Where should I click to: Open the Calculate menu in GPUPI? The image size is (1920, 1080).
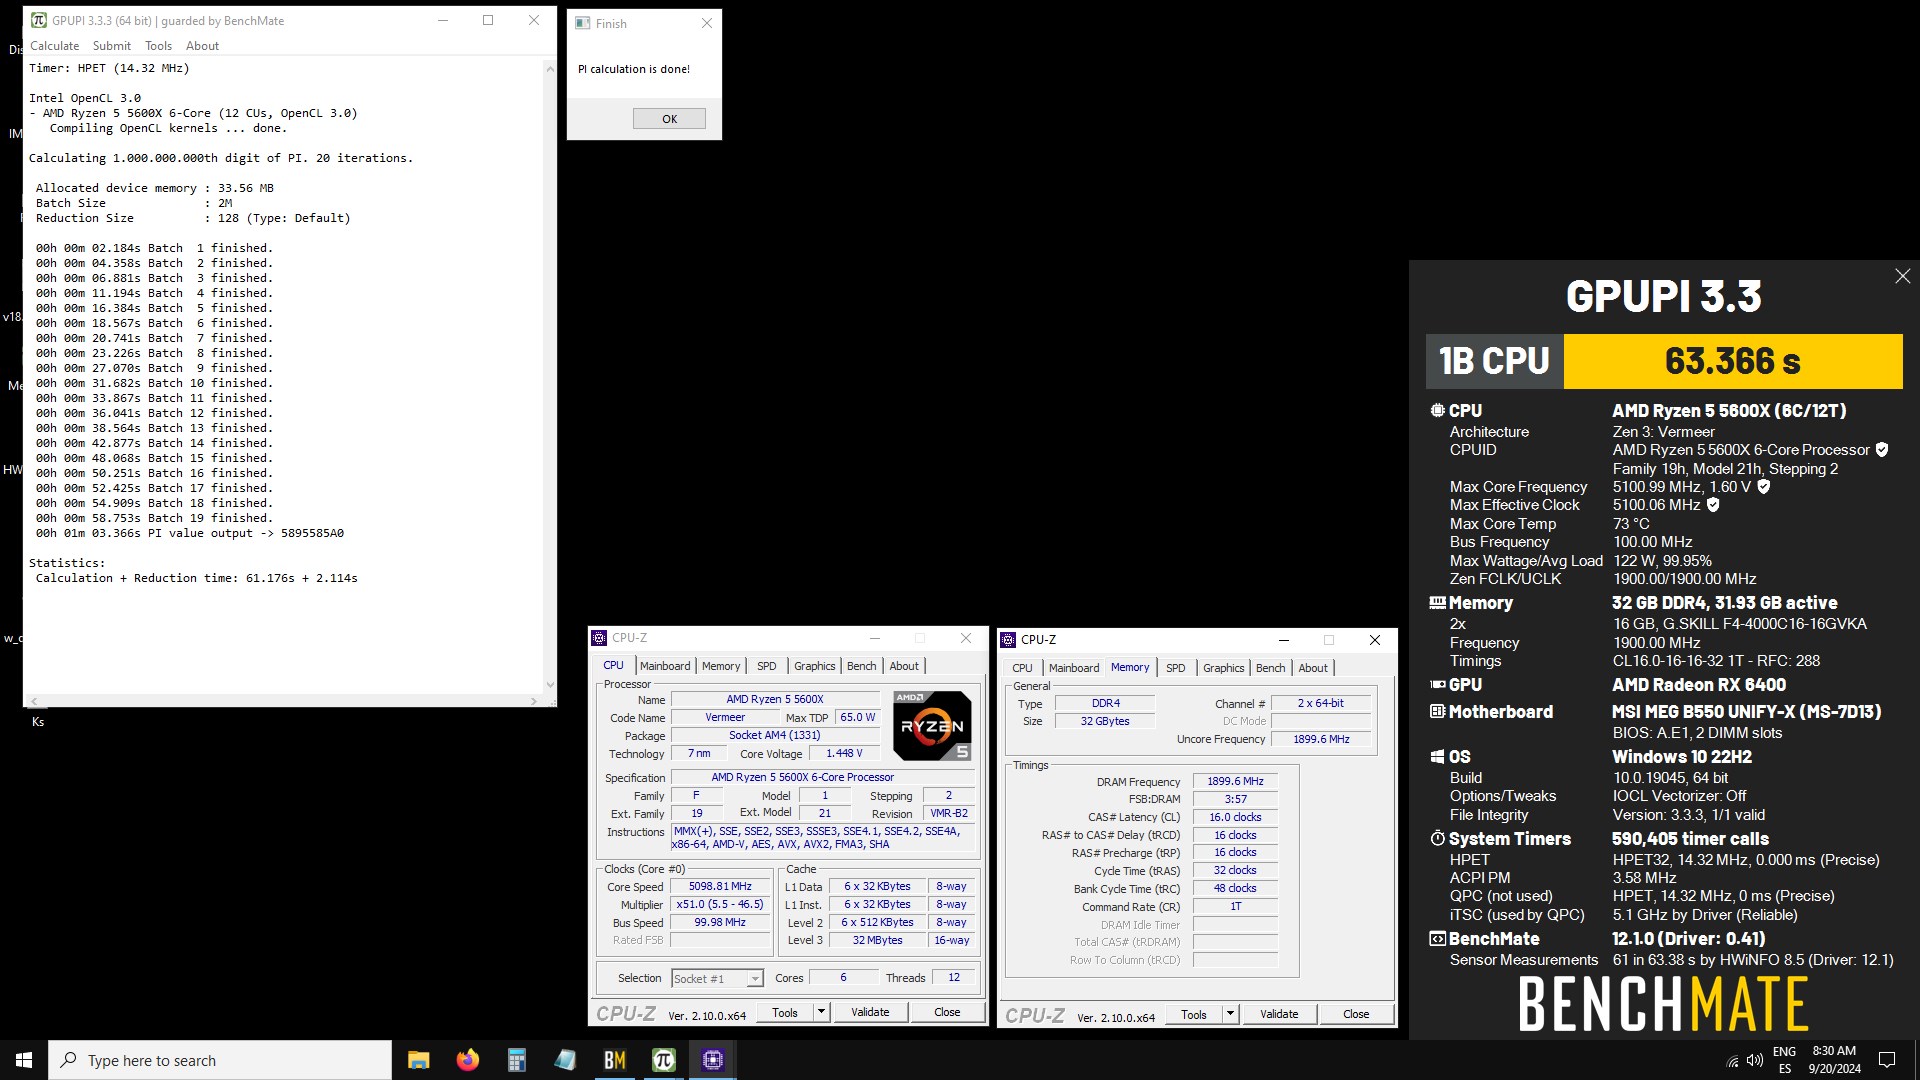(54, 46)
